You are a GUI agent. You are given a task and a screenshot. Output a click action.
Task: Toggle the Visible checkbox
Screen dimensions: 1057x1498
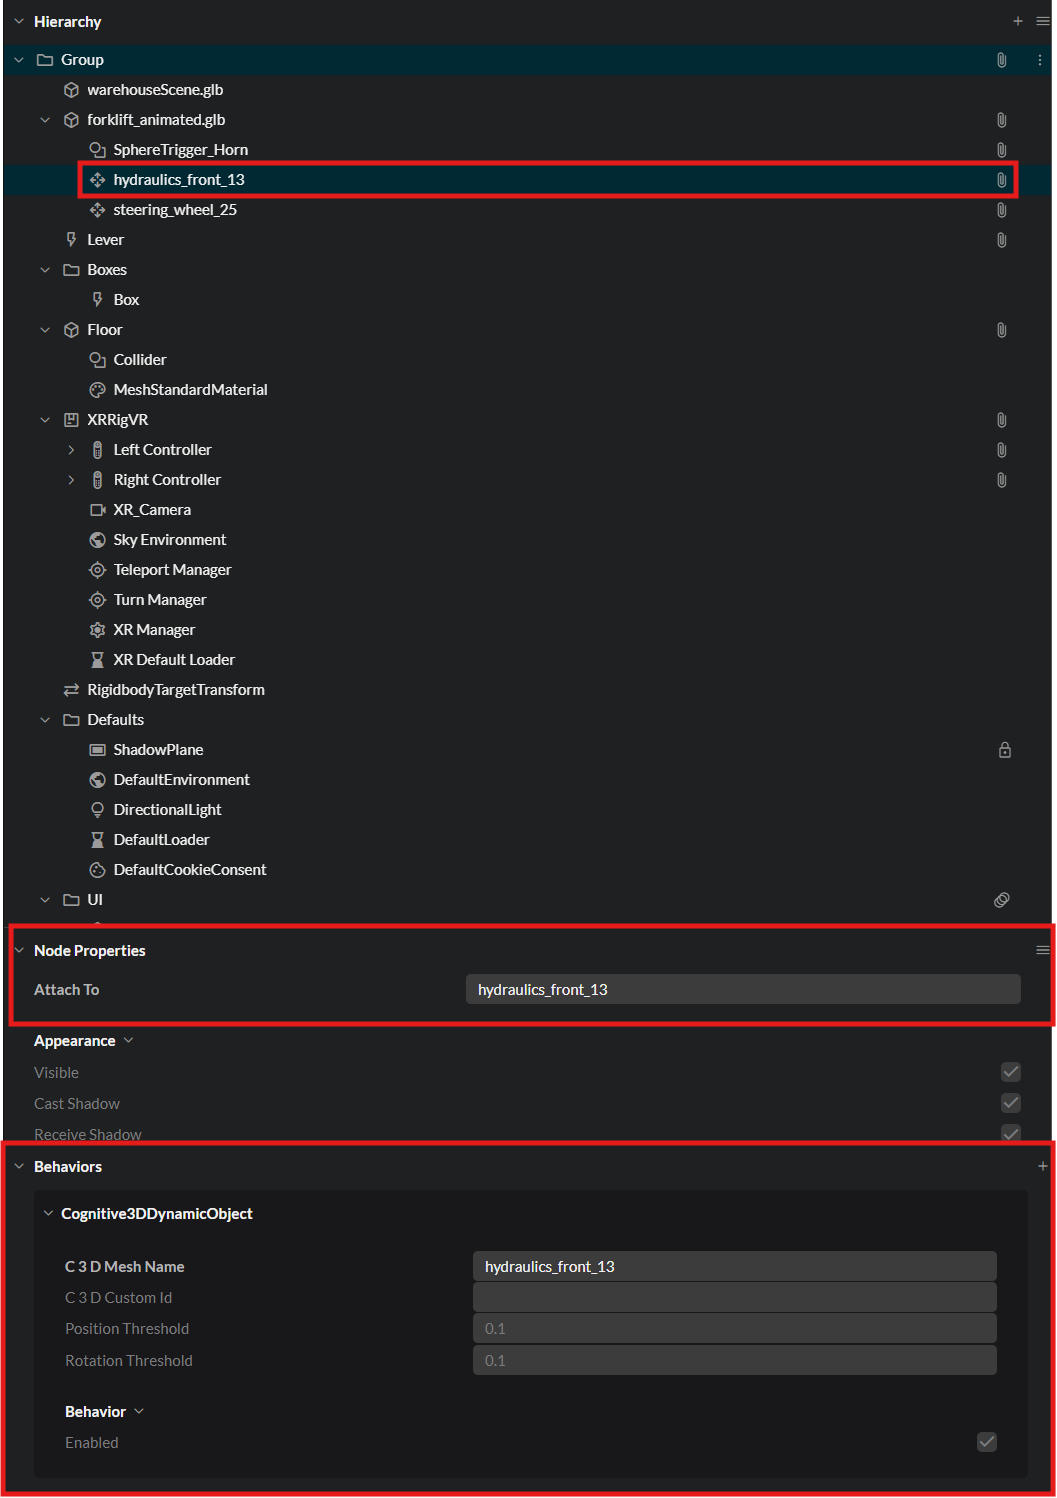click(x=1011, y=1072)
